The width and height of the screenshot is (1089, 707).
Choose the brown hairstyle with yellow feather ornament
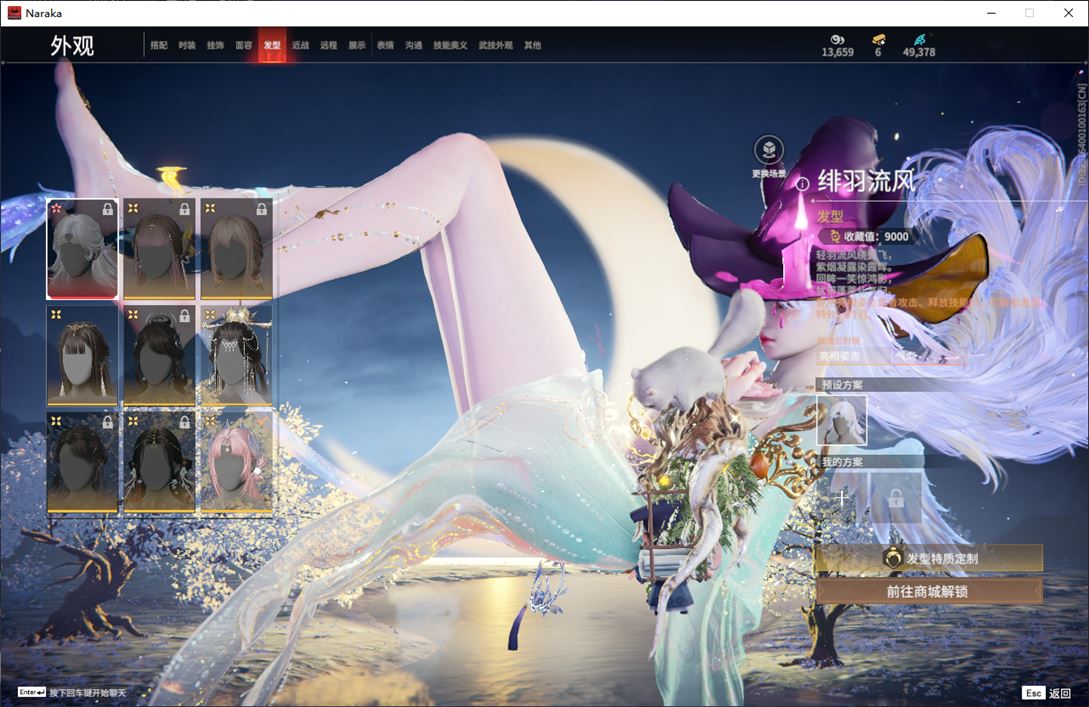coord(159,249)
